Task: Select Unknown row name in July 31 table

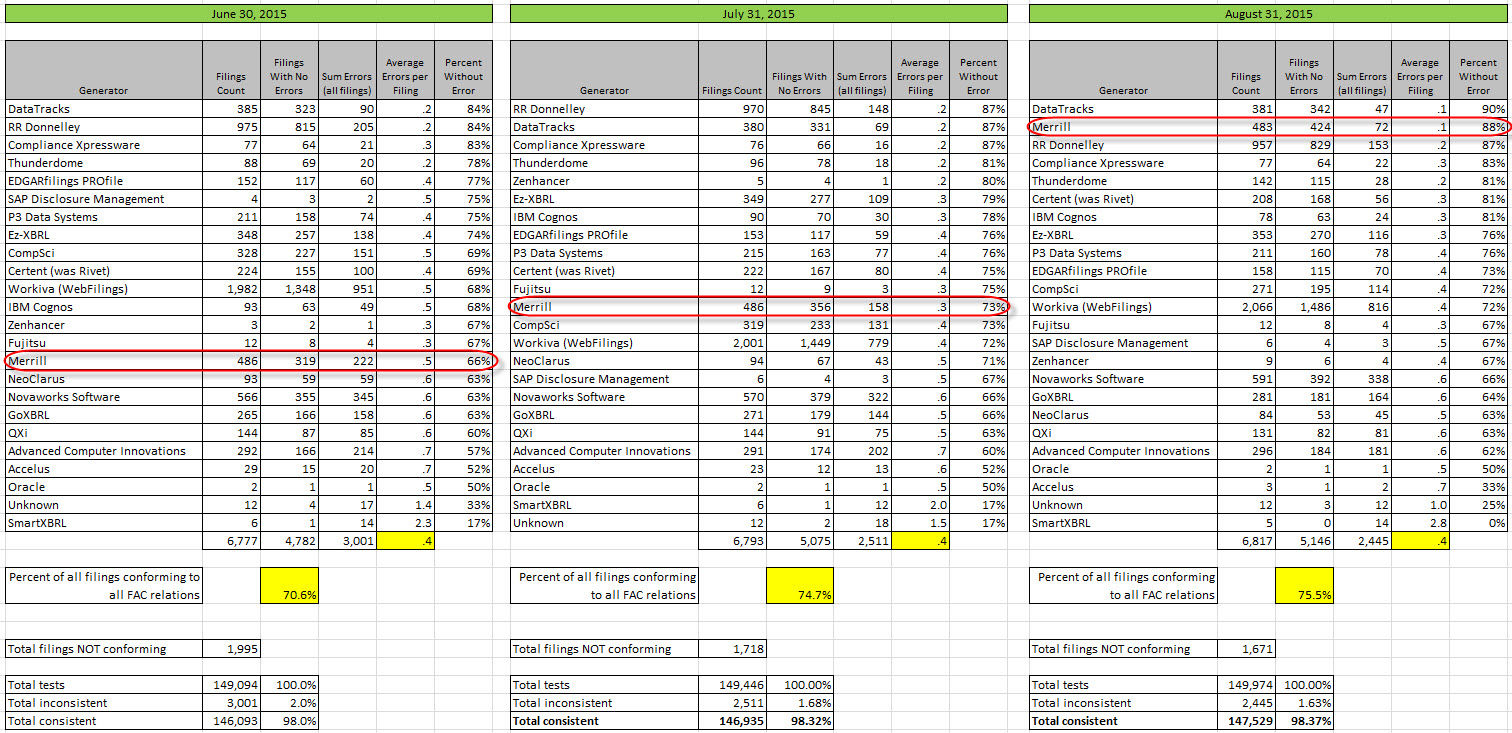Action: pyautogui.click(x=538, y=523)
